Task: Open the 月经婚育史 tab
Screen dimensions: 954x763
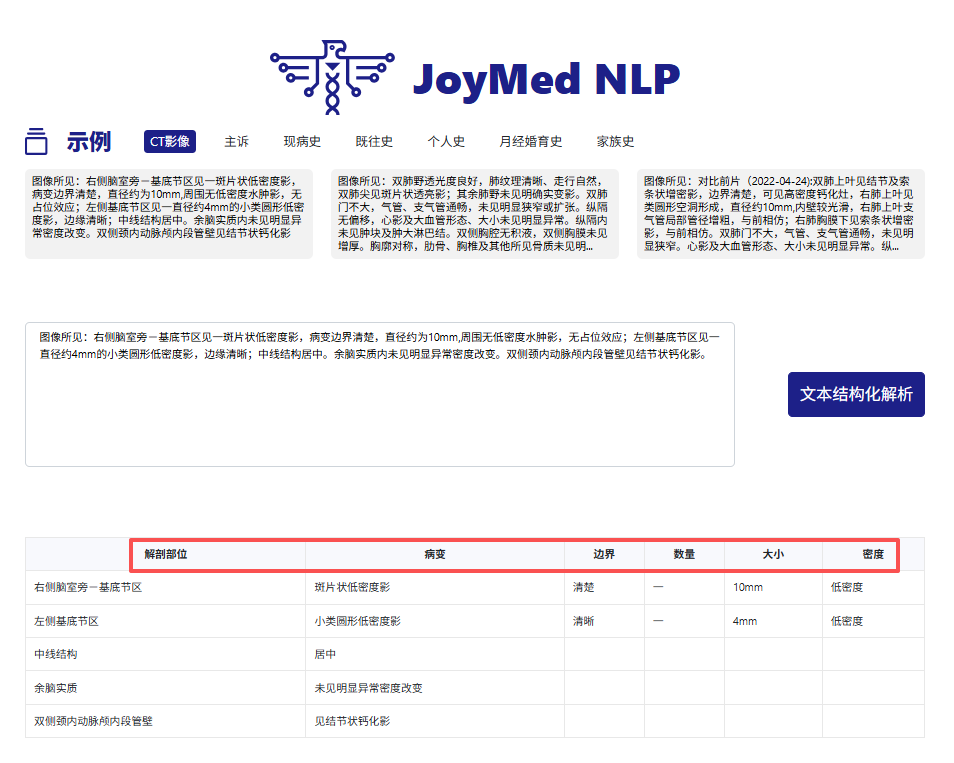Action: point(531,141)
